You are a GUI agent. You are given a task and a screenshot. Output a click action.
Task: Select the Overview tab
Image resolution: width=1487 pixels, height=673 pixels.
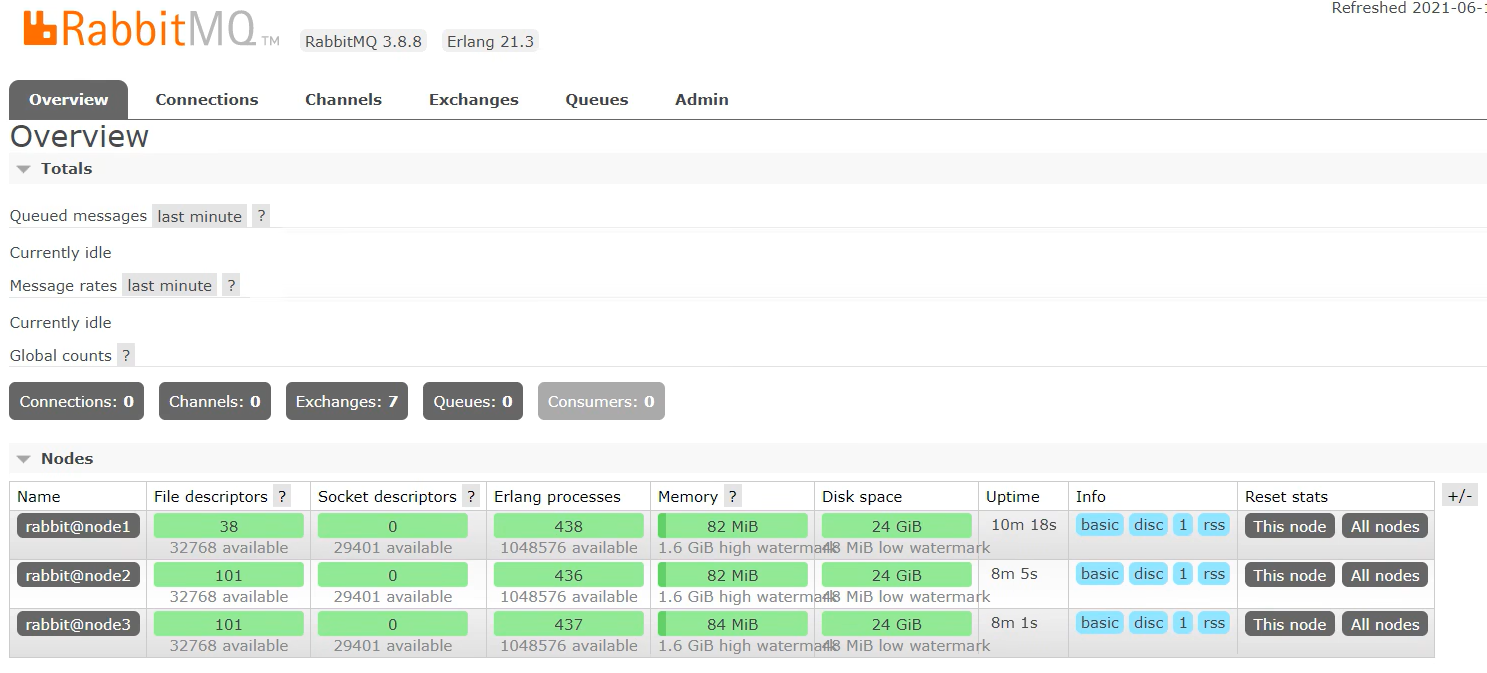68,99
